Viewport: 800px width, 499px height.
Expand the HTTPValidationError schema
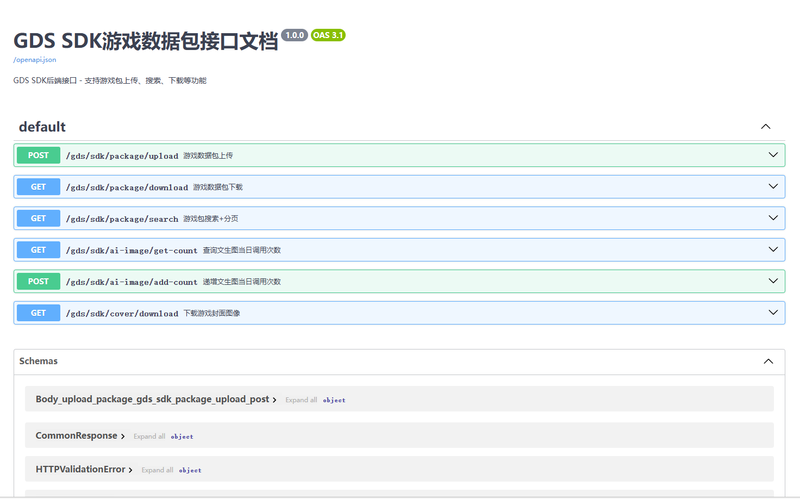tap(84, 469)
